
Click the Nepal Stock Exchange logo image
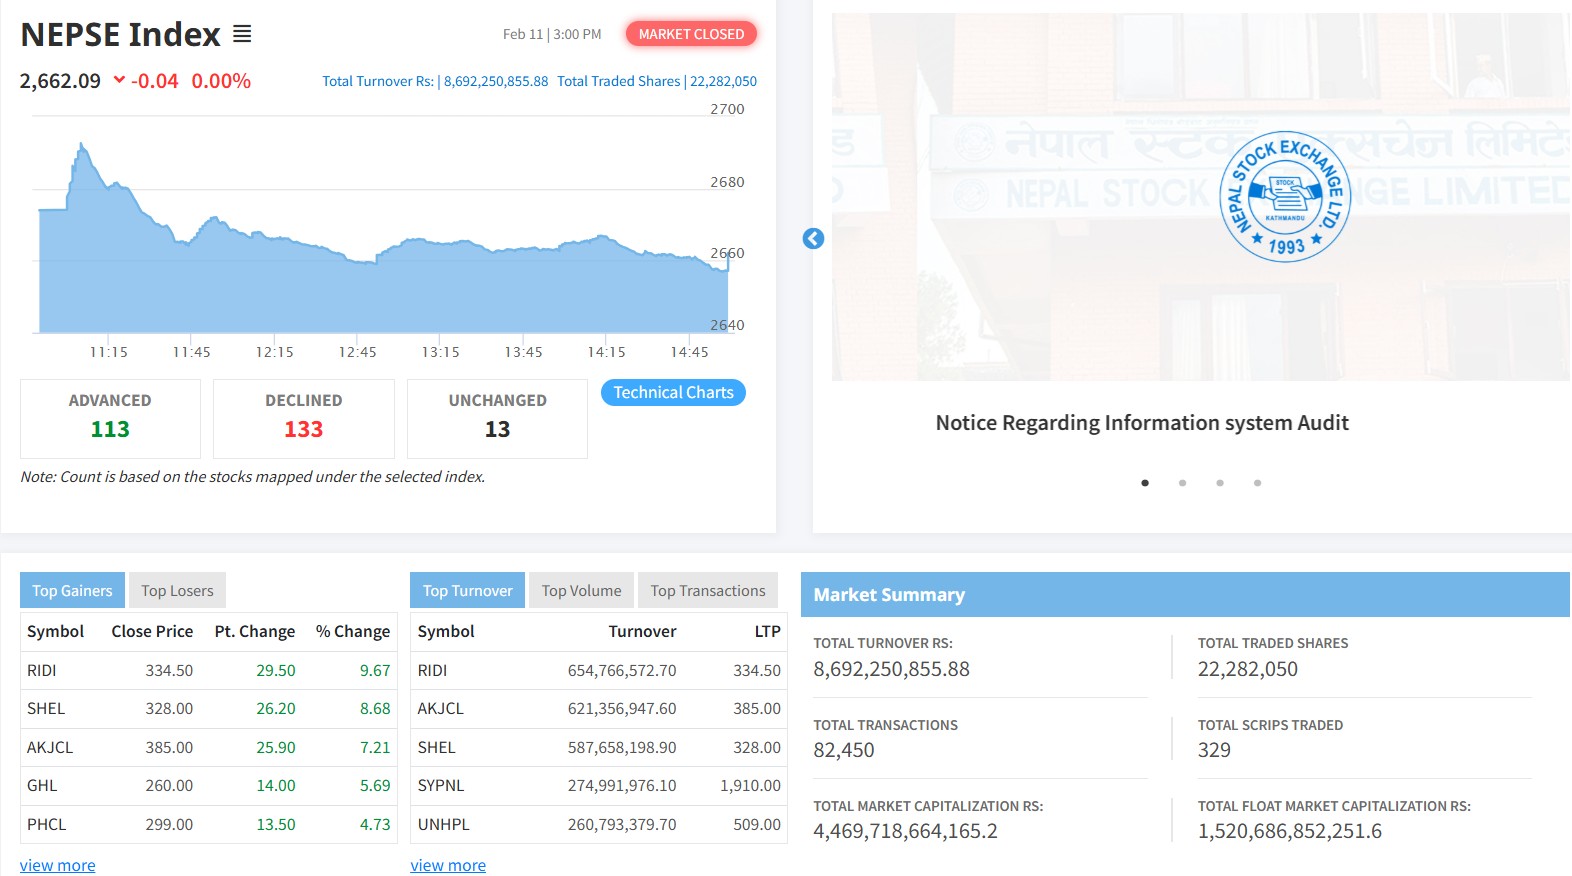coord(1285,197)
